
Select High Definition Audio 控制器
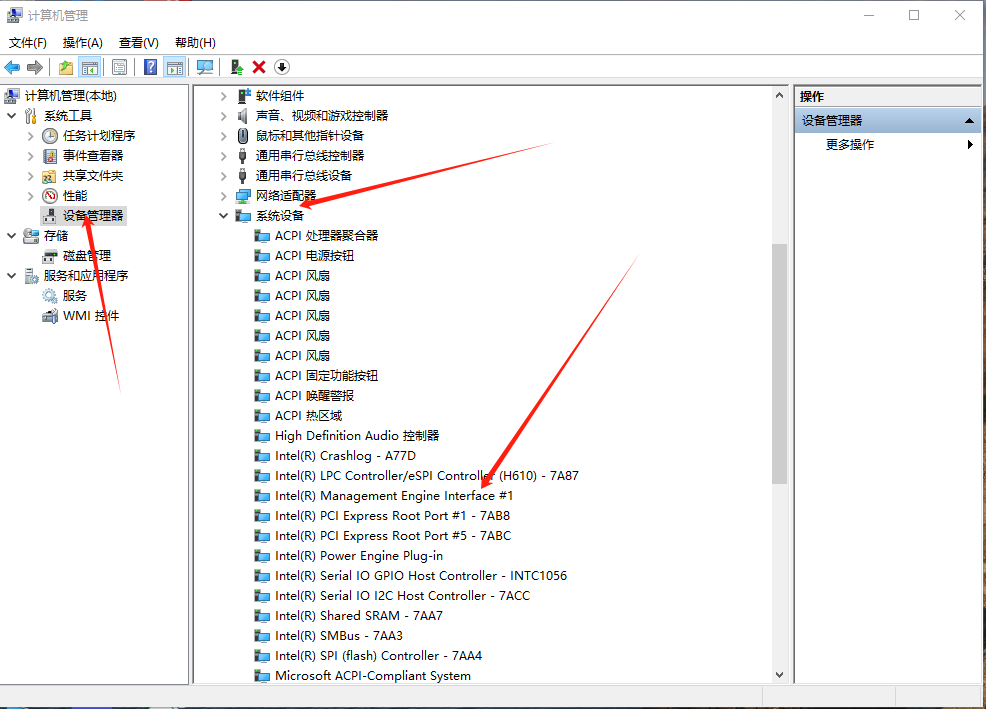[357, 436]
